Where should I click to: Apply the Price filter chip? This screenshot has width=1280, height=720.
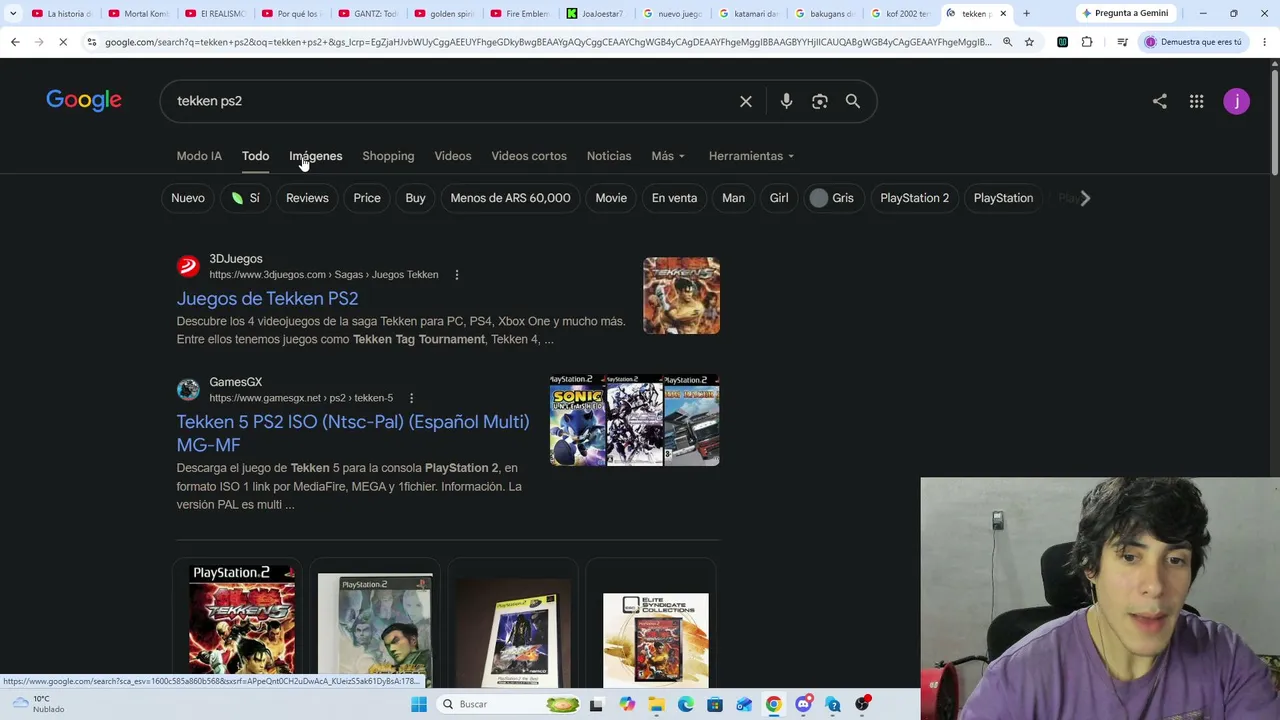tap(367, 198)
